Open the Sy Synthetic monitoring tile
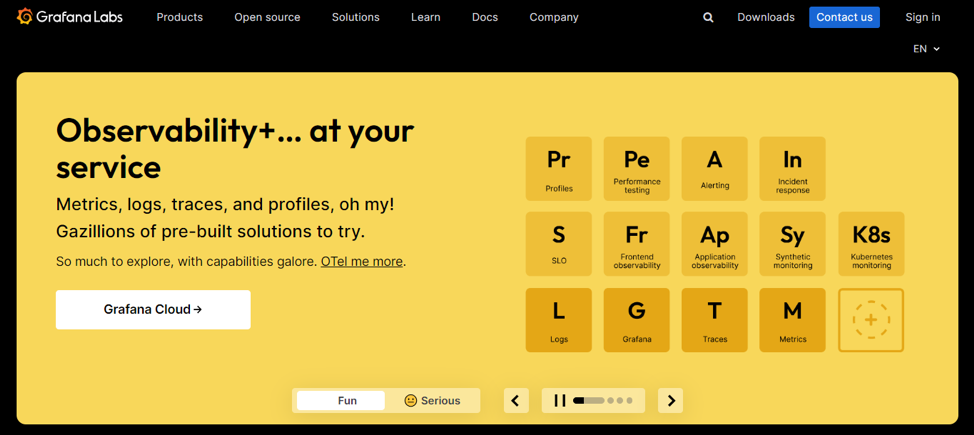This screenshot has width=974, height=435. [x=792, y=244]
